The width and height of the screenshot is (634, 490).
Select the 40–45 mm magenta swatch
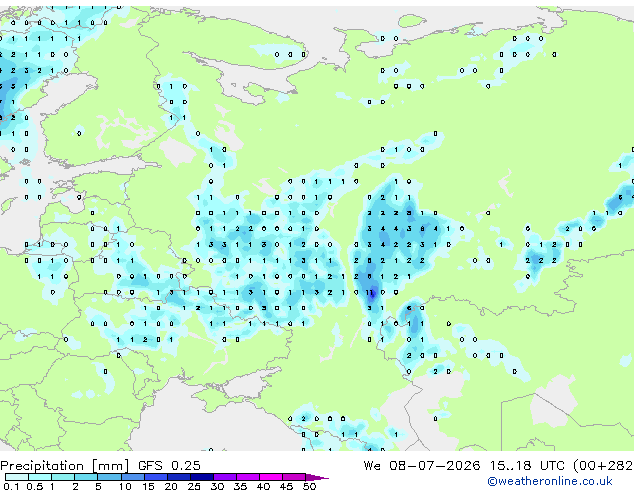[271, 477]
